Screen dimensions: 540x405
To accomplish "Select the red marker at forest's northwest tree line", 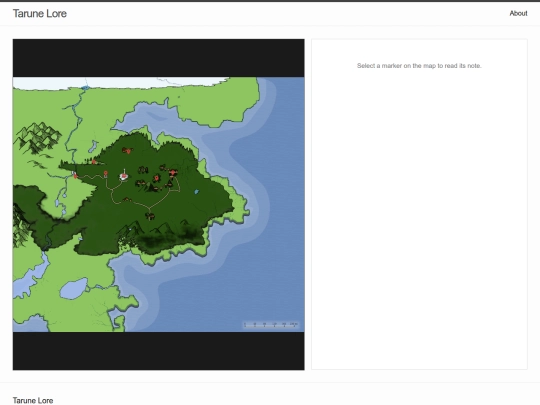I will tap(94, 162).
